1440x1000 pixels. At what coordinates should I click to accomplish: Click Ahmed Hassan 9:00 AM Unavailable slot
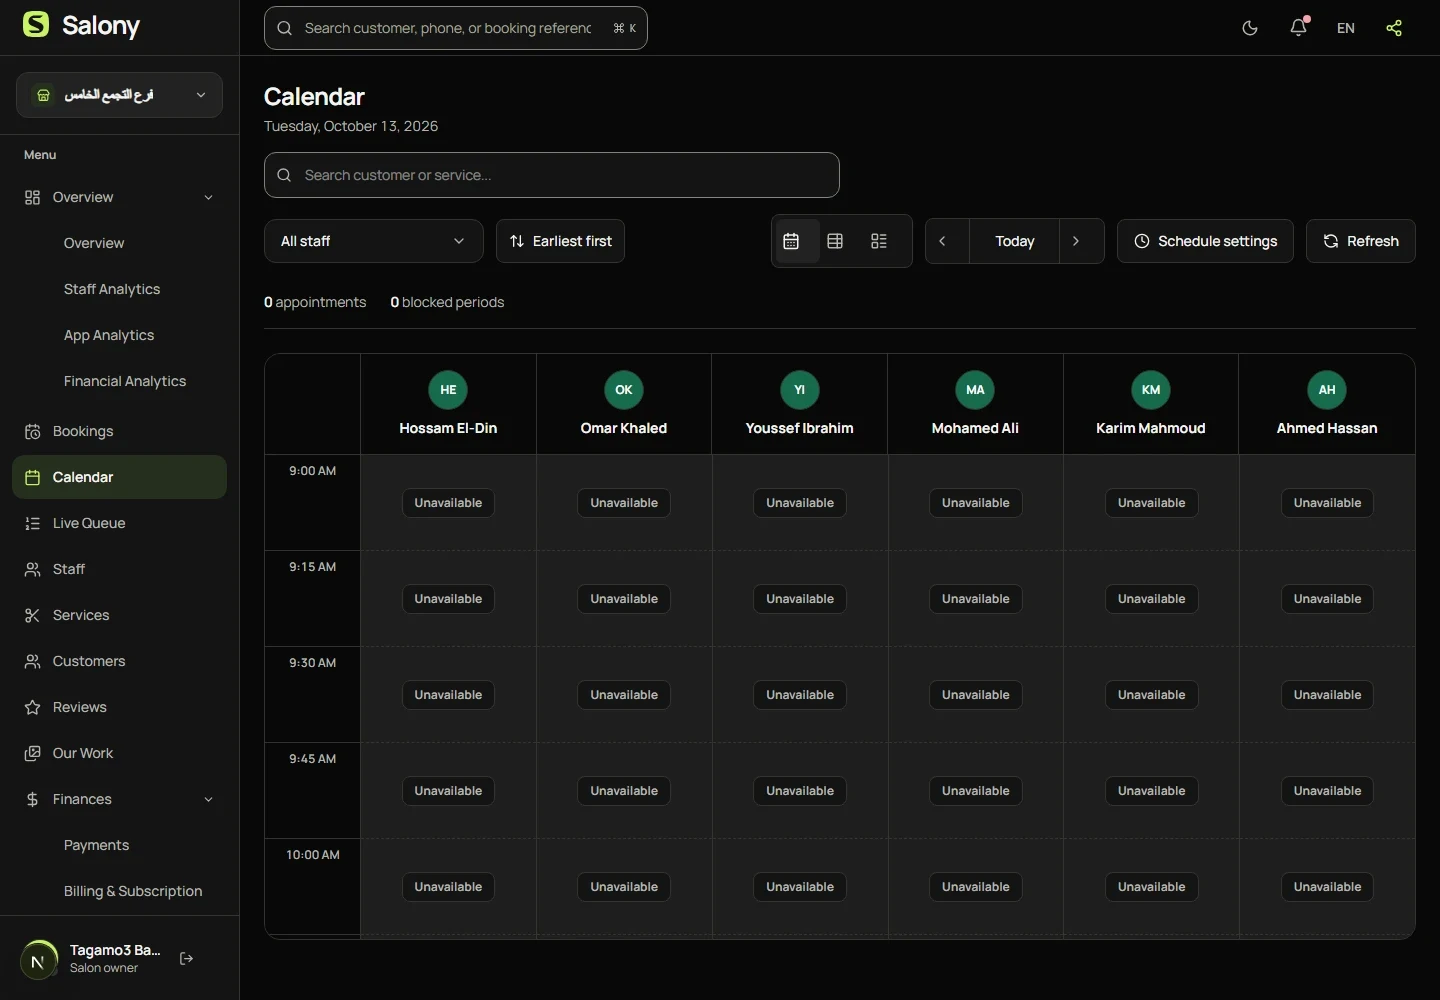(1328, 503)
